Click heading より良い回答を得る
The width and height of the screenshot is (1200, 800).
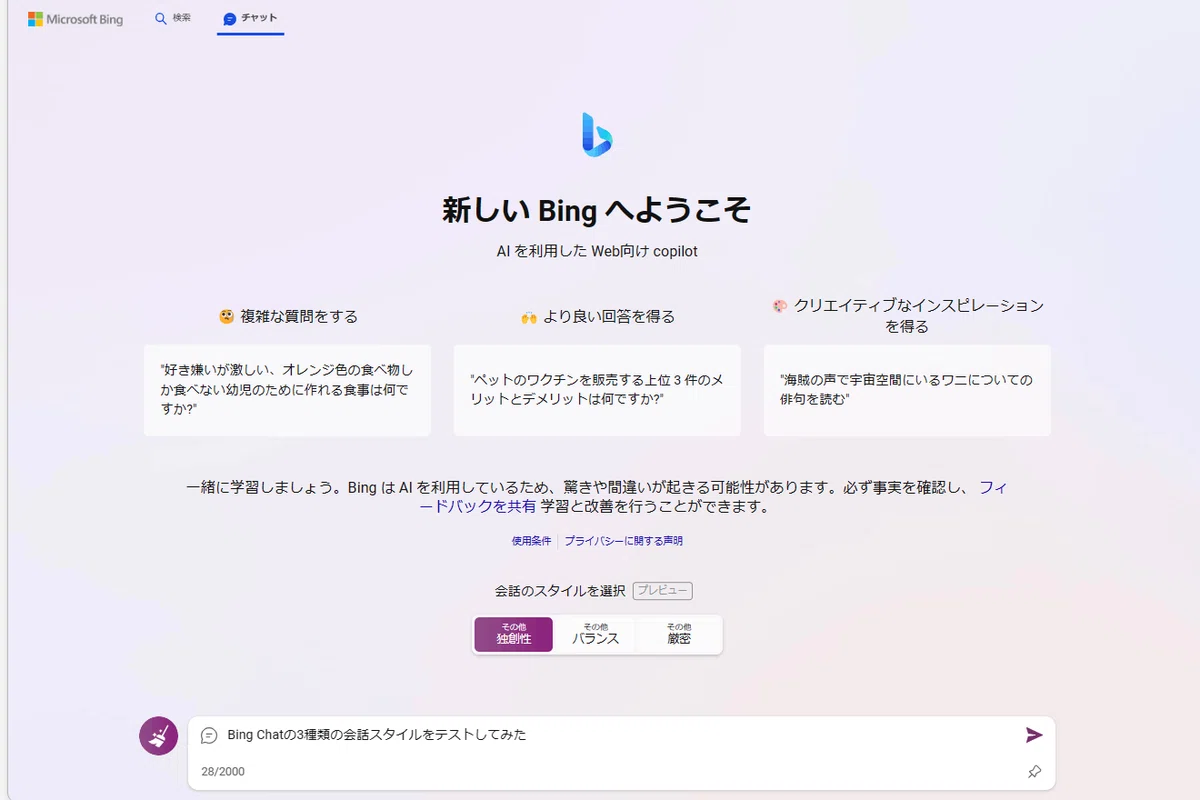coord(597,316)
